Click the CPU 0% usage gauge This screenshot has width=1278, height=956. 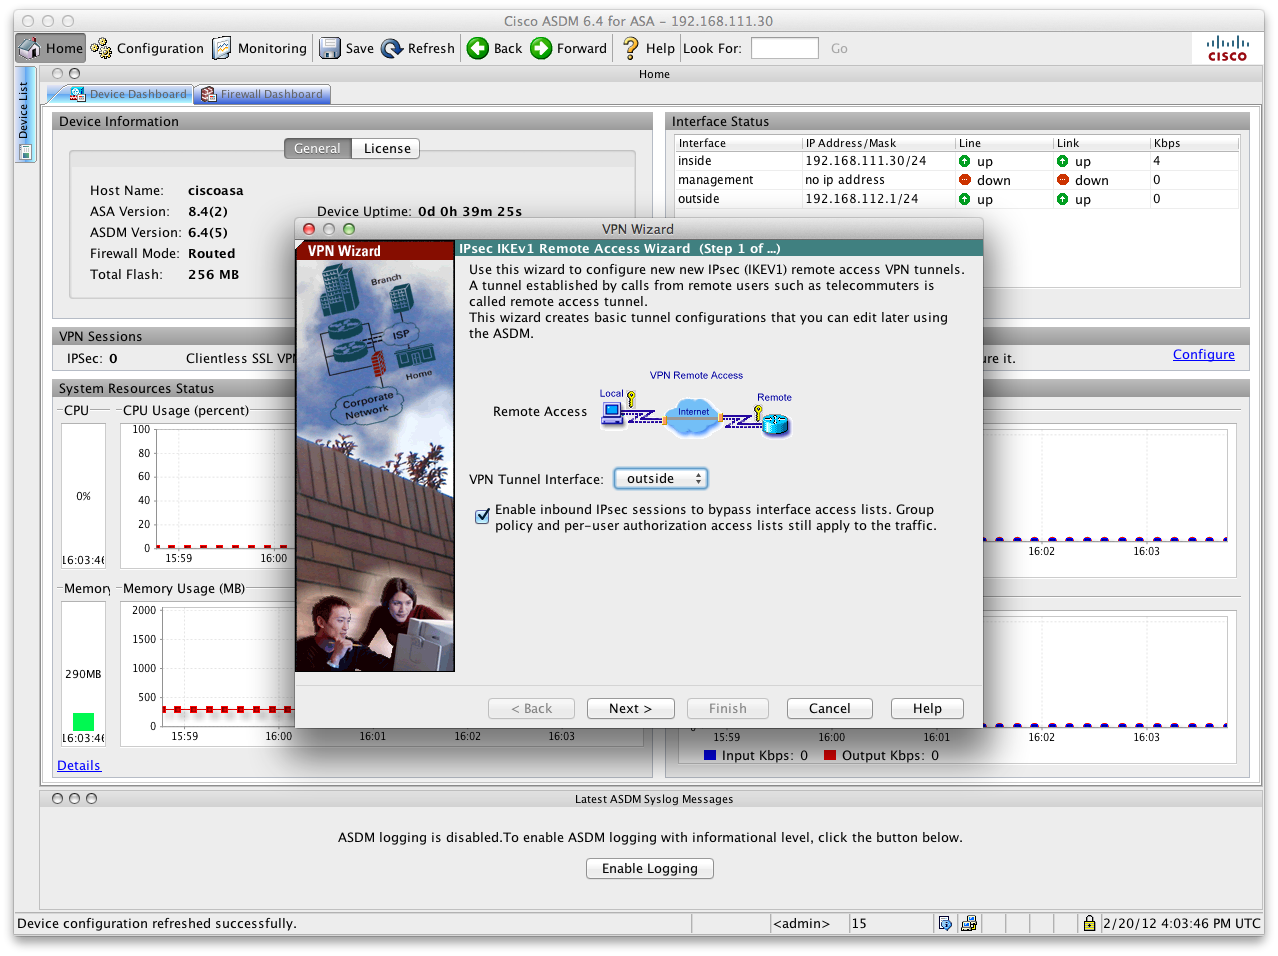pyautogui.click(x=83, y=496)
